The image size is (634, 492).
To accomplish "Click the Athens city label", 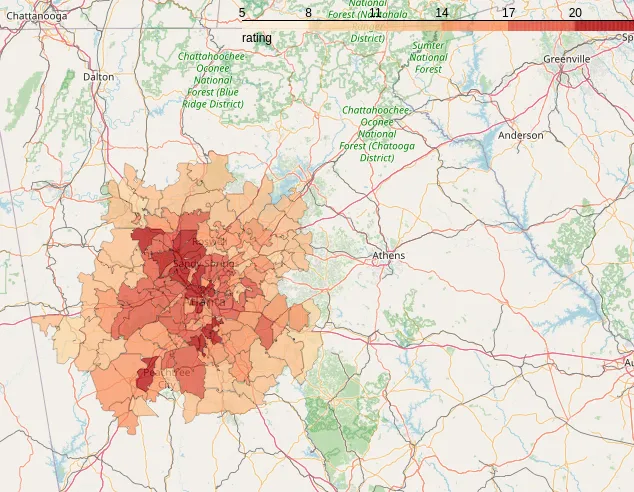I will click(x=389, y=256).
